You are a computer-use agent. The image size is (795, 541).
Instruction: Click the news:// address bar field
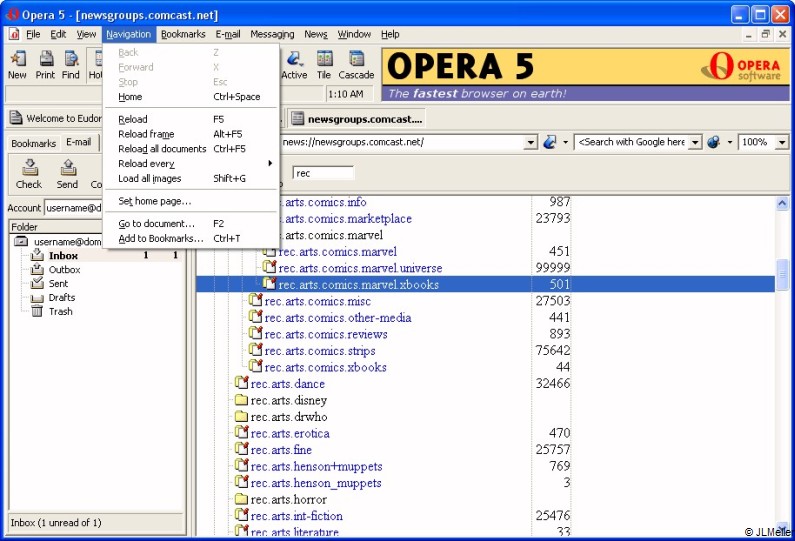pyautogui.click(x=403, y=142)
